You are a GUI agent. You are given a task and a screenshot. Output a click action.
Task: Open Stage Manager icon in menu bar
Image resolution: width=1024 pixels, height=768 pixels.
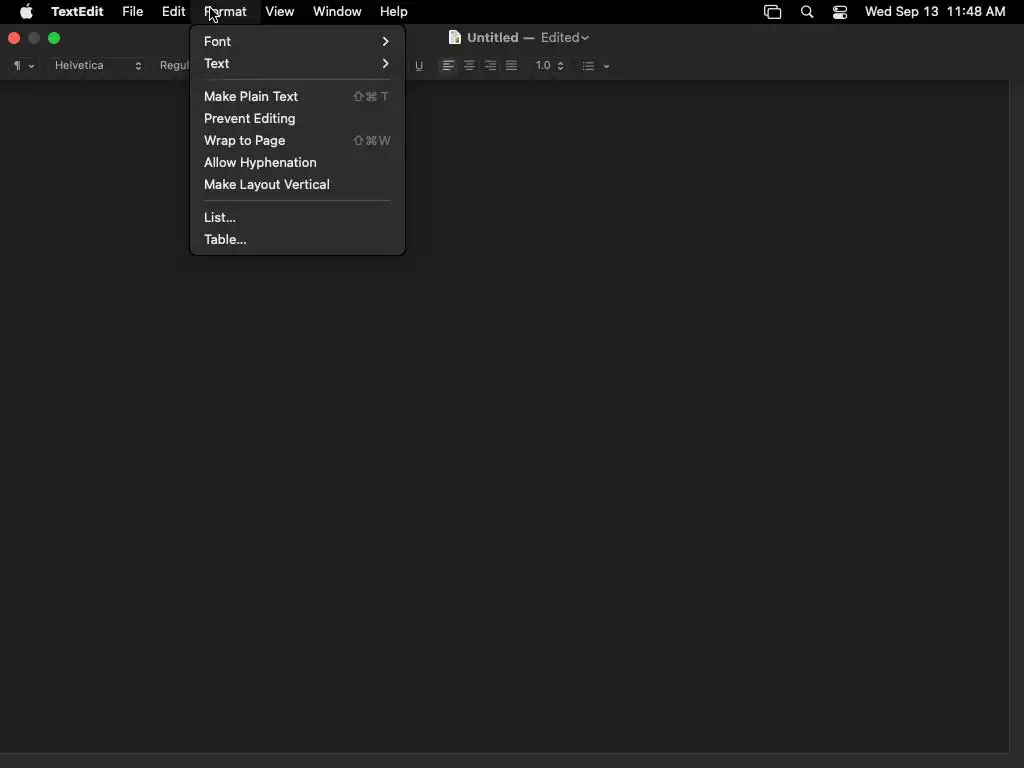tap(773, 12)
